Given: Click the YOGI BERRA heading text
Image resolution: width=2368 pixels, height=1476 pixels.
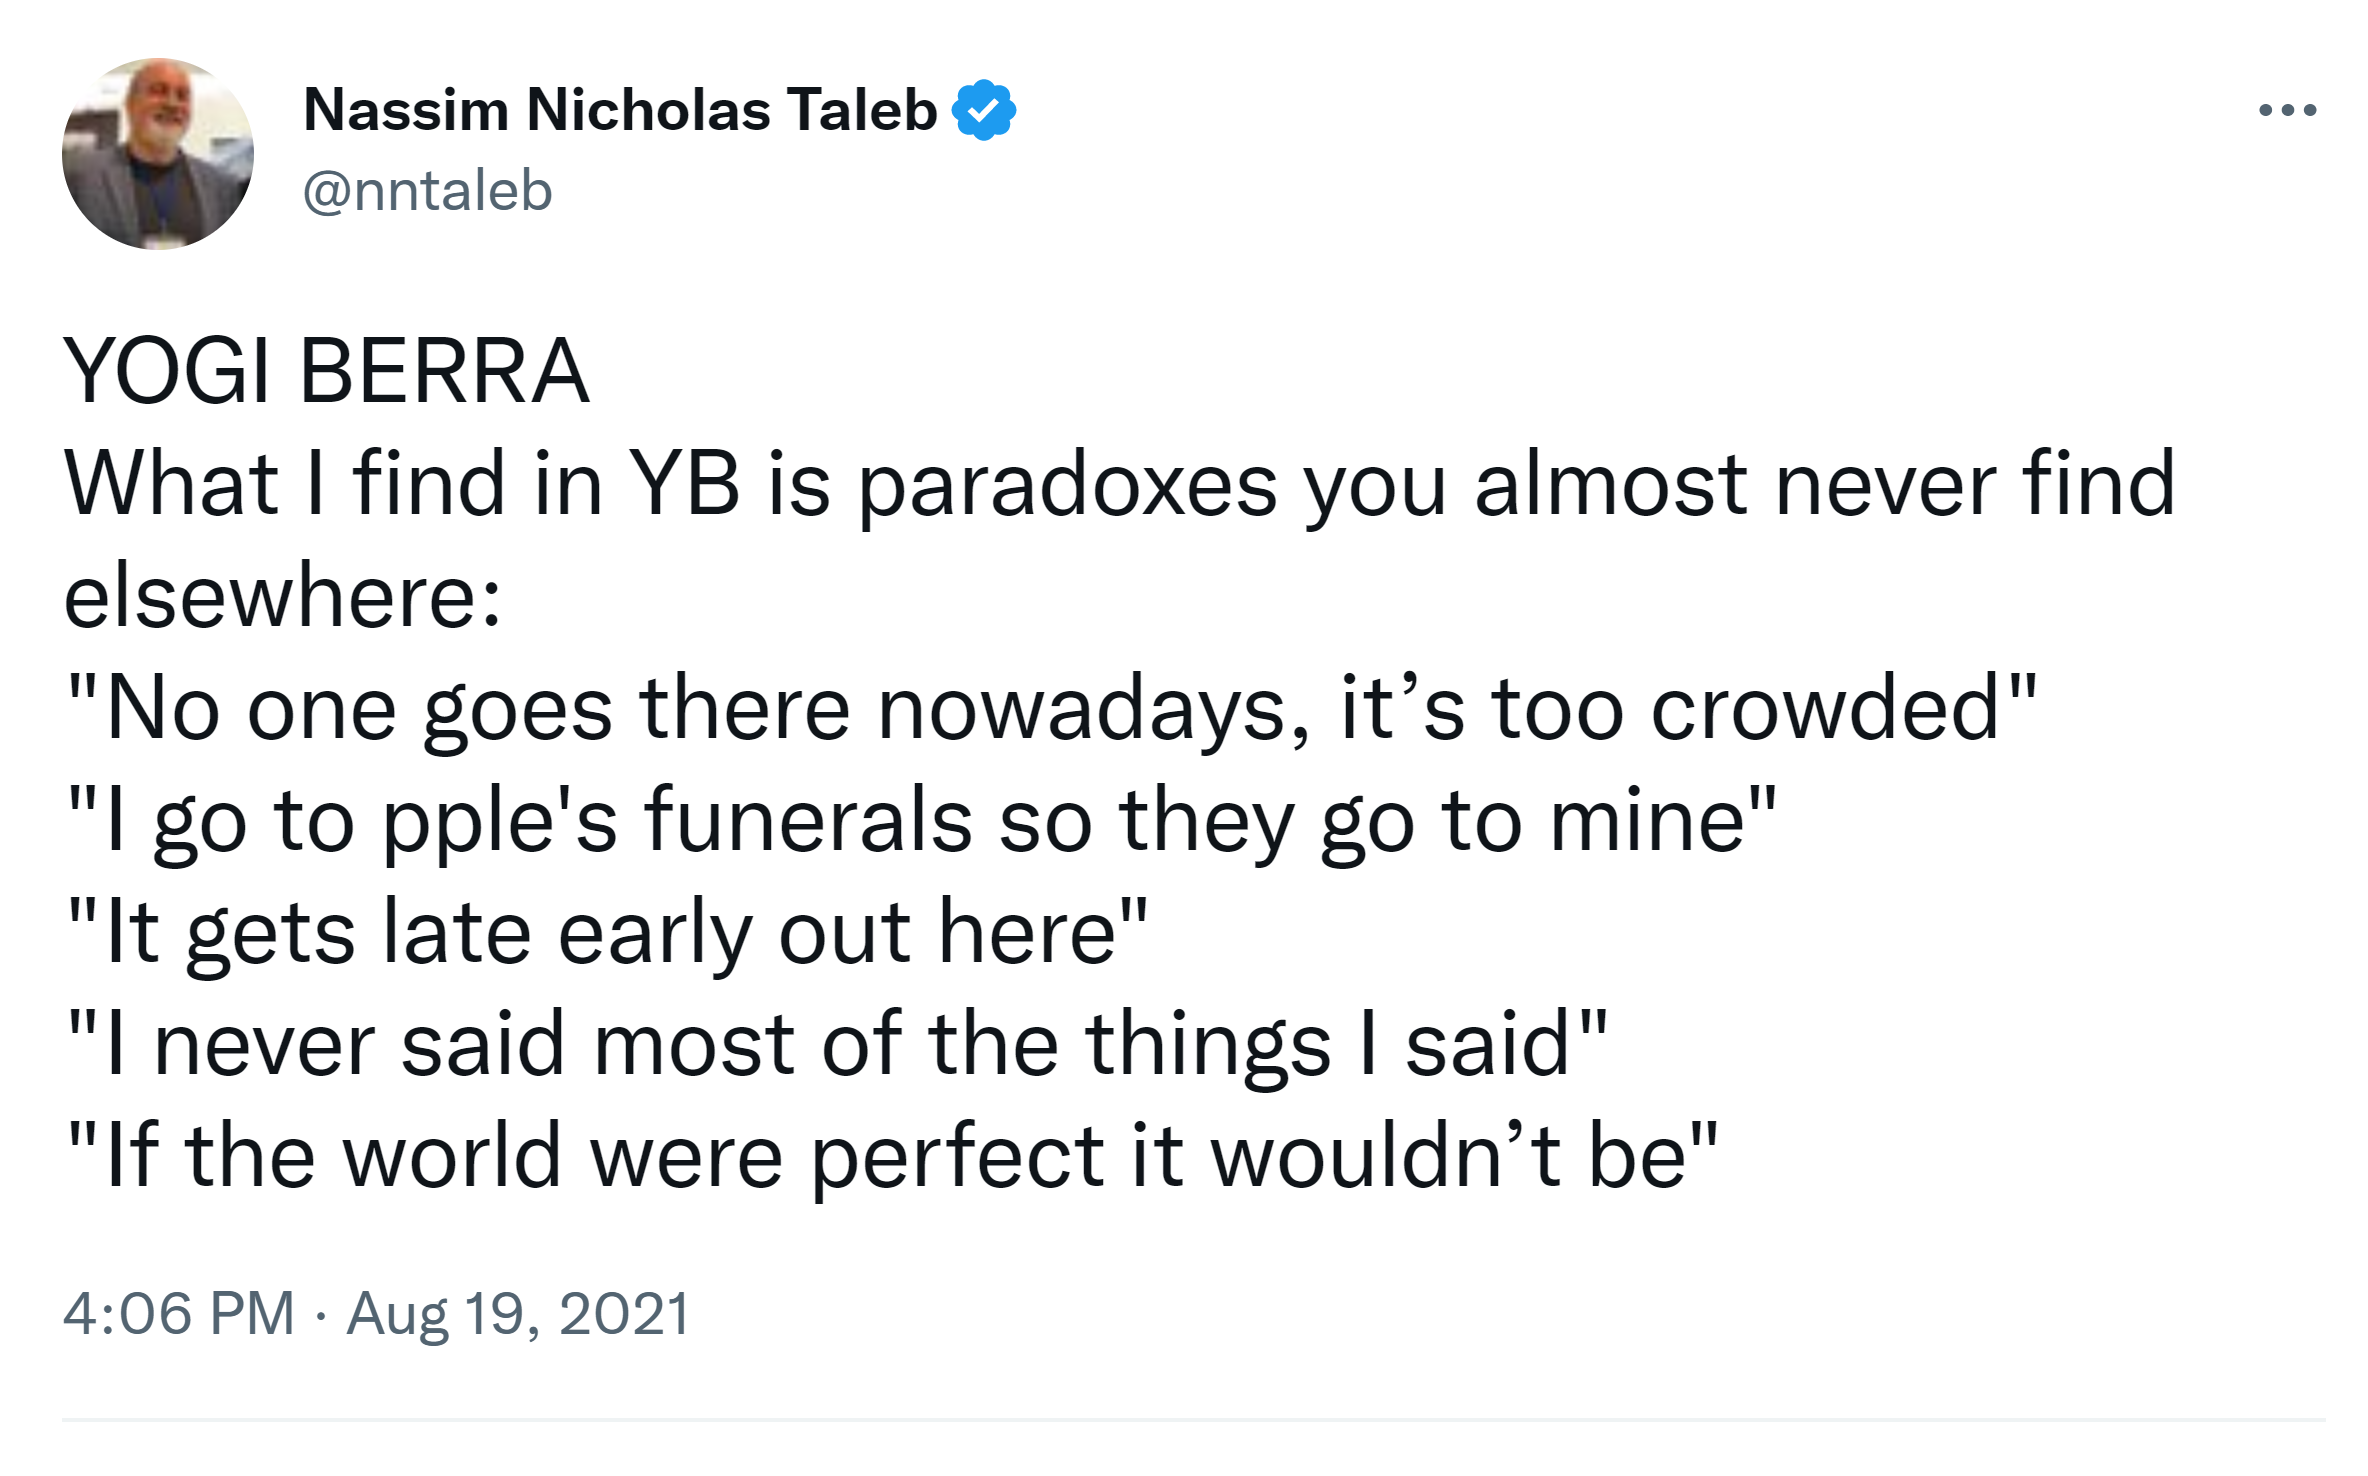Looking at the screenshot, I should point(326,371).
